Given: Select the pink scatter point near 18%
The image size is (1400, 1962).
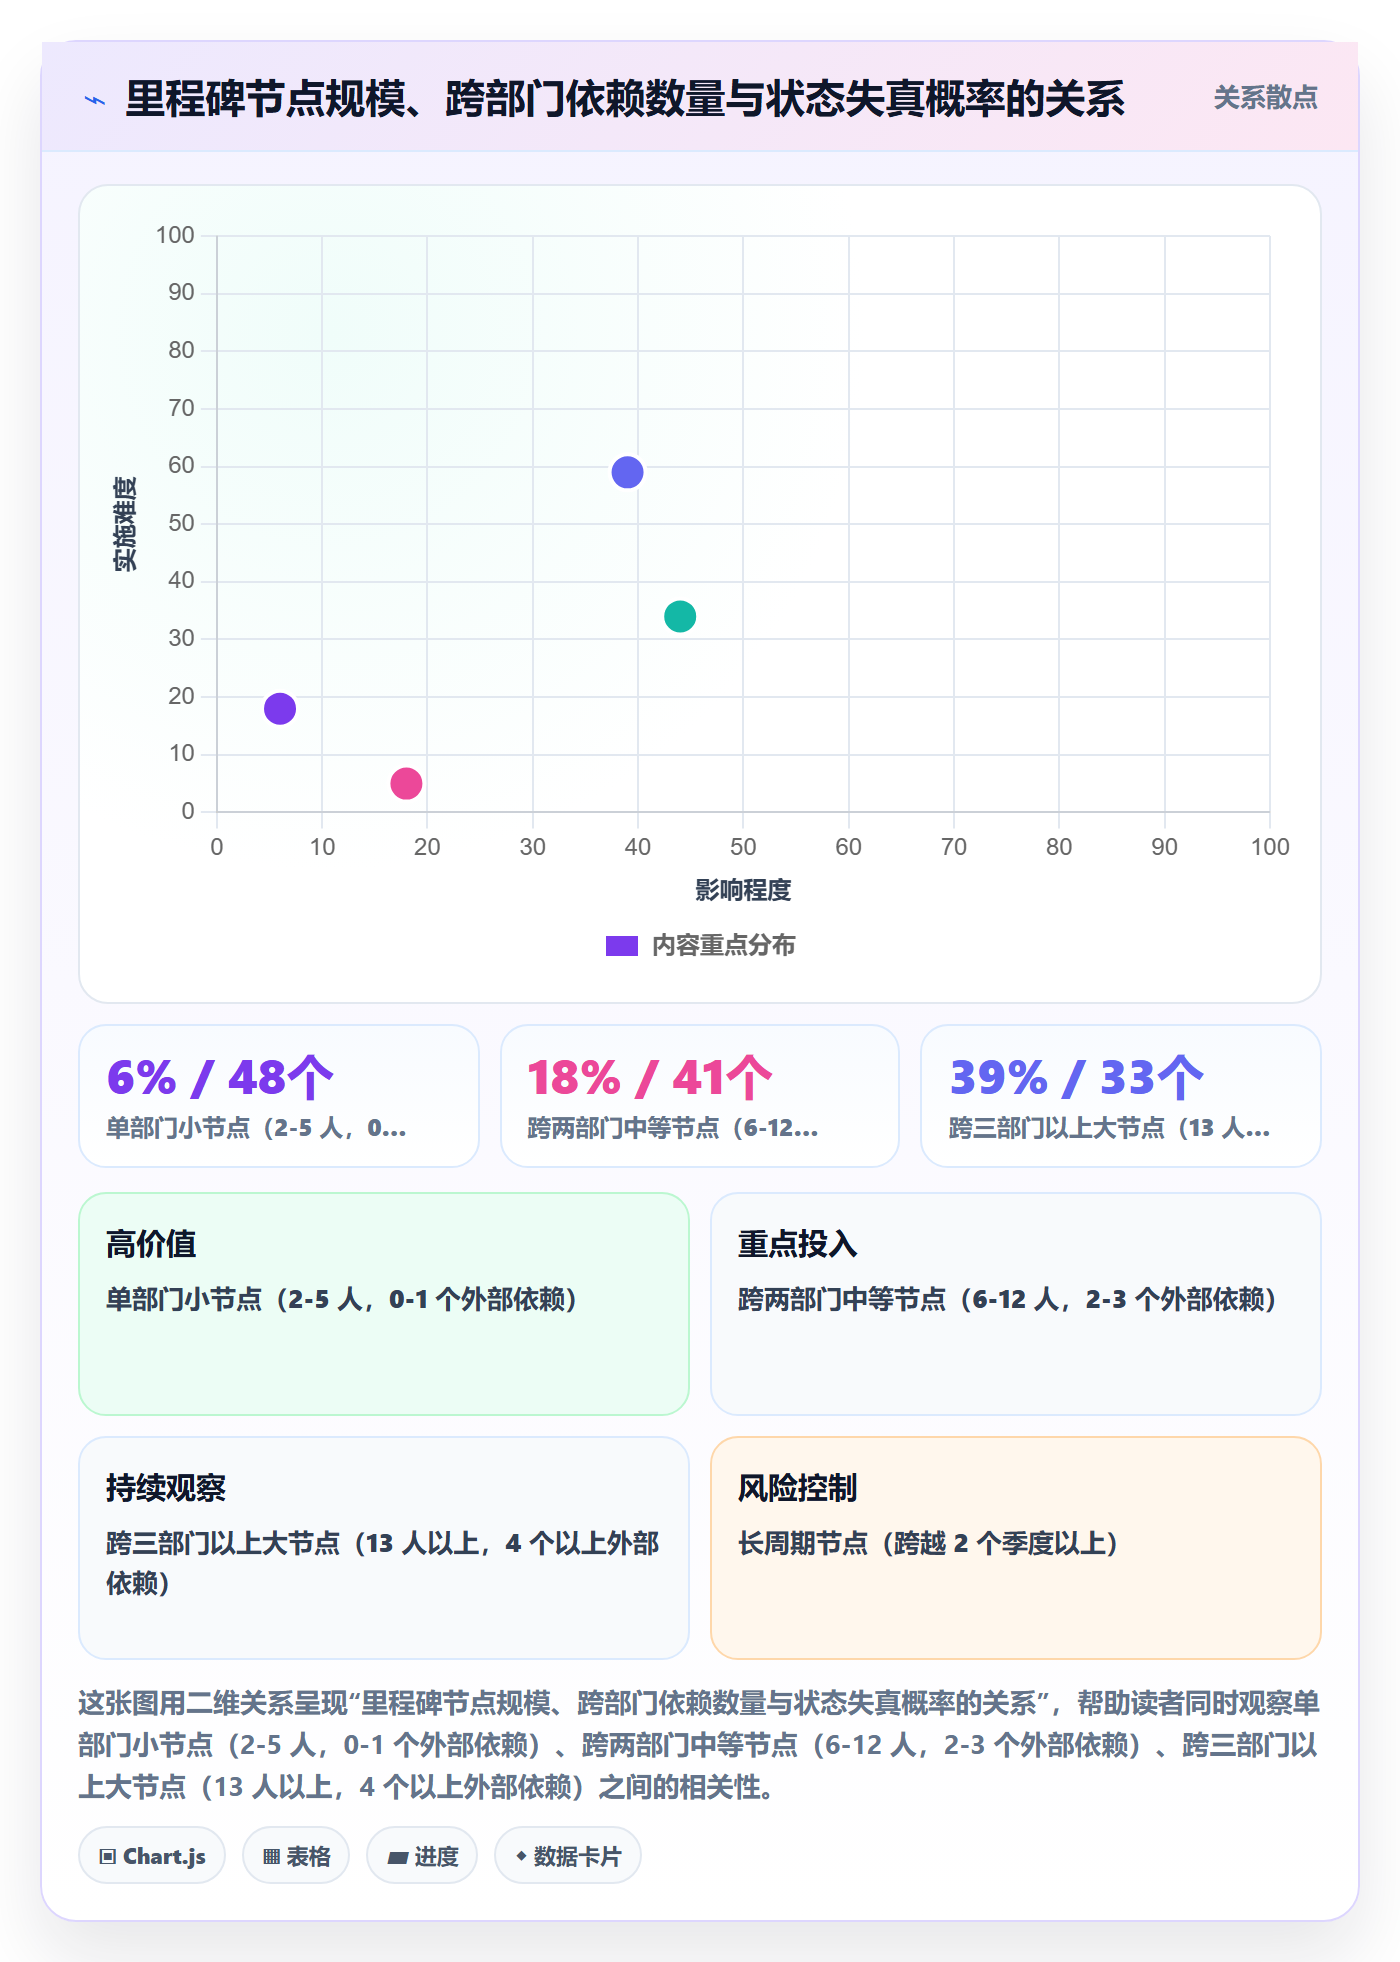Looking at the screenshot, I should 406,784.
